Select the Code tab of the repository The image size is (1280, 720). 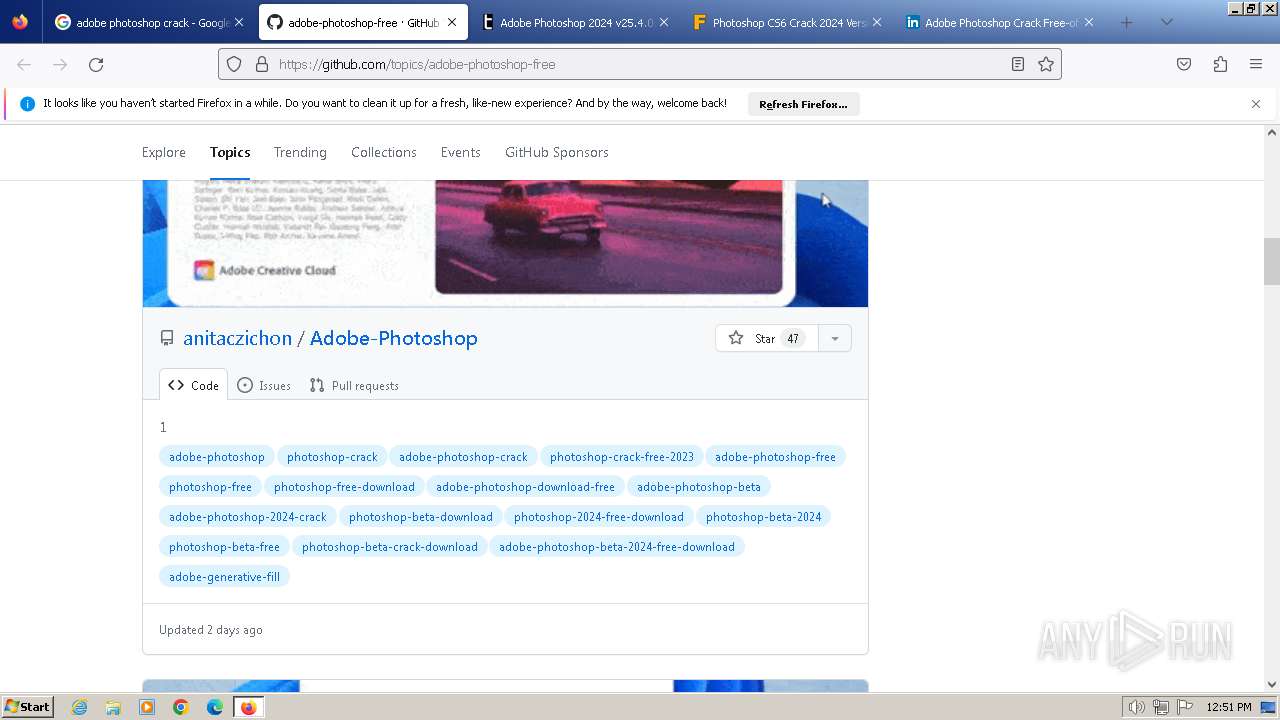193,385
